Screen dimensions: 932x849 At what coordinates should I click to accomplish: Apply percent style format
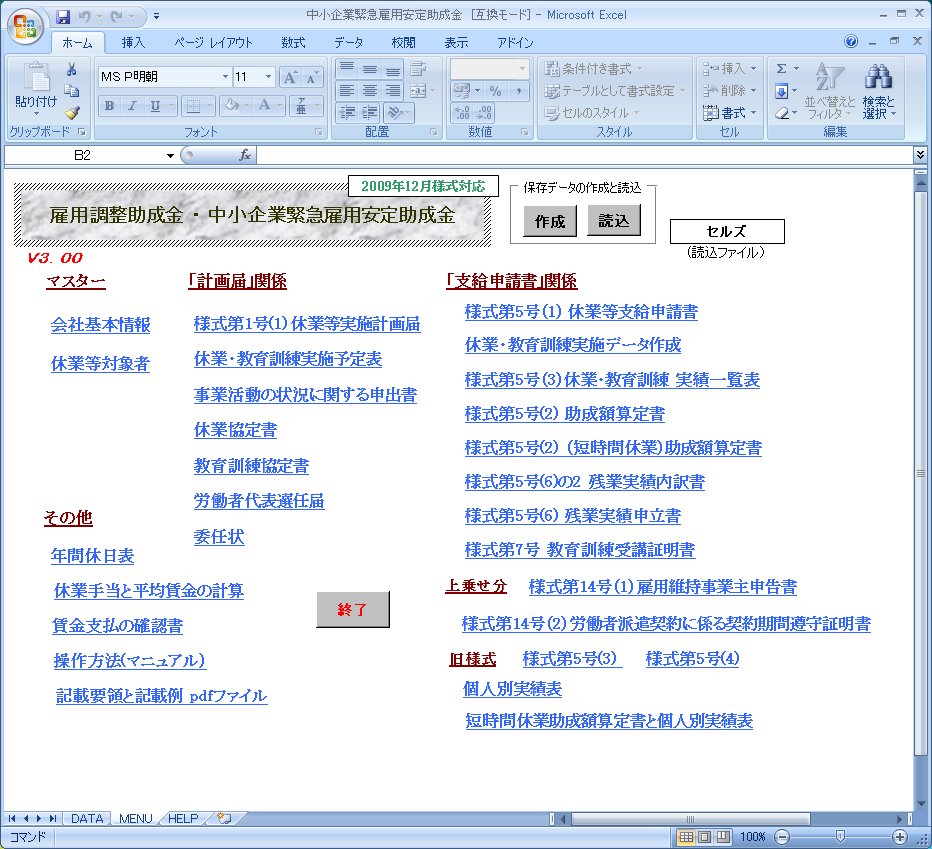[495, 90]
